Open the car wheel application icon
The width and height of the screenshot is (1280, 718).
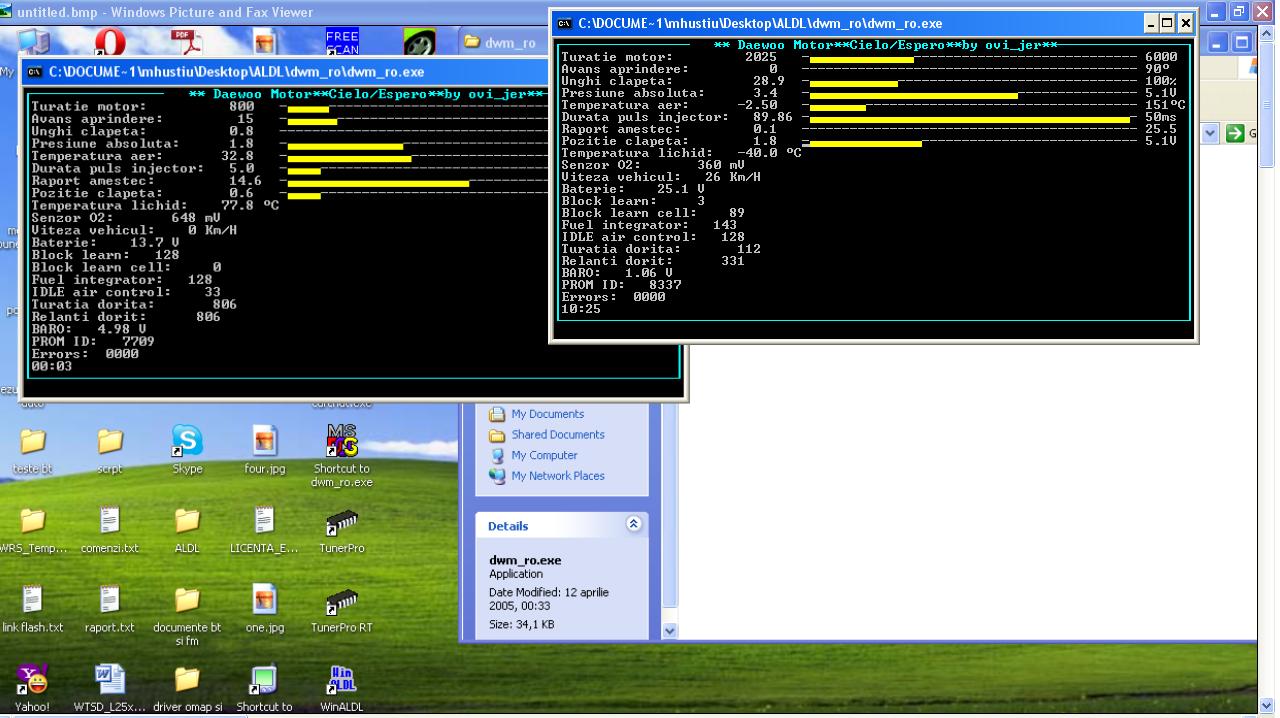(419, 43)
